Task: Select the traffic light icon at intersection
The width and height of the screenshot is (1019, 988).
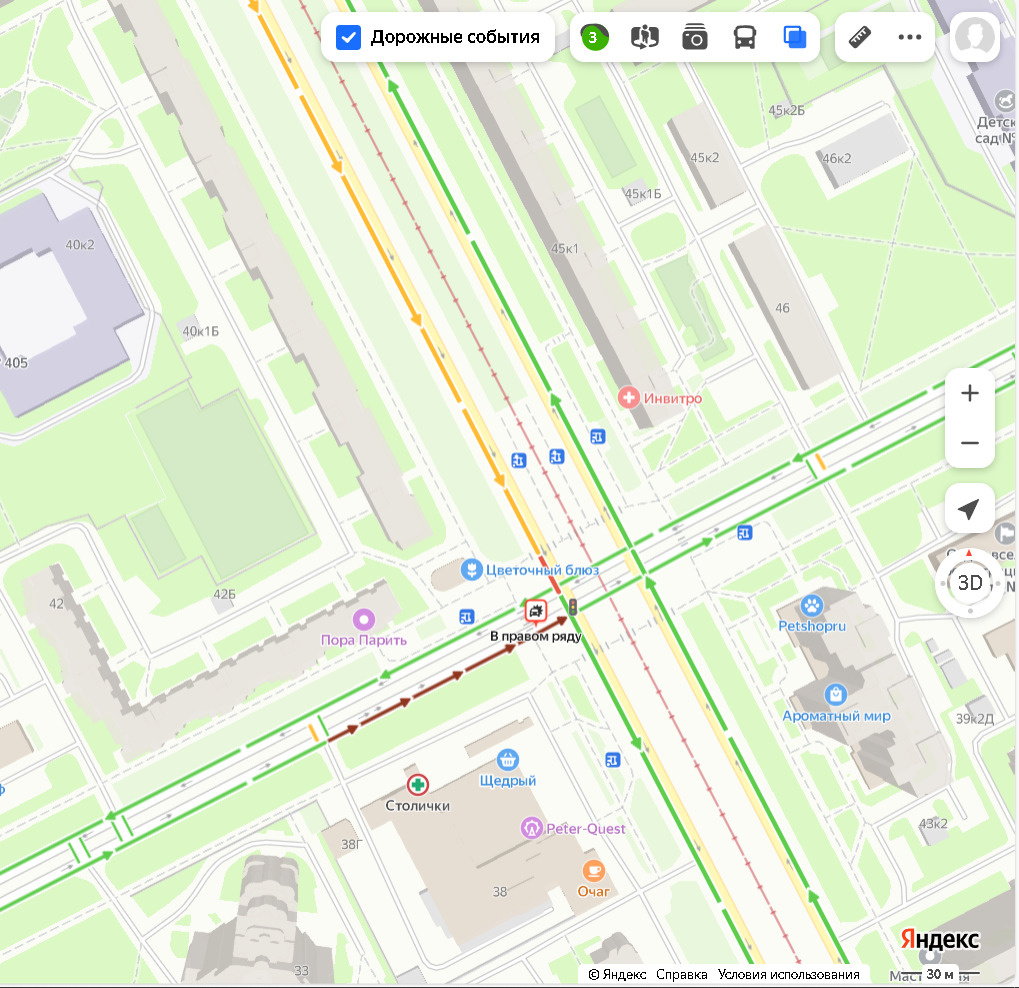Action: pos(573,606)
